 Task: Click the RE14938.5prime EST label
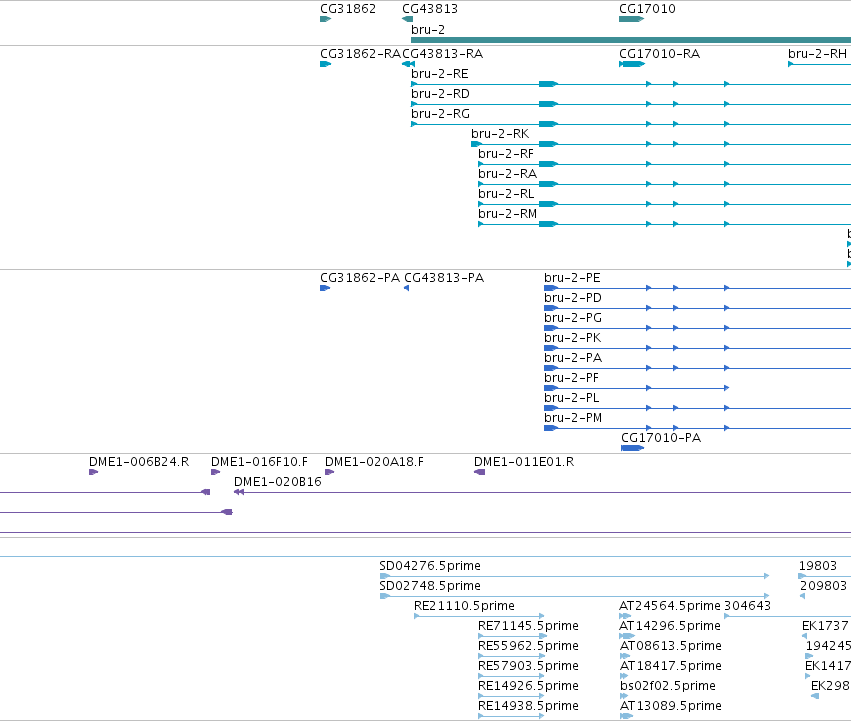528,706
